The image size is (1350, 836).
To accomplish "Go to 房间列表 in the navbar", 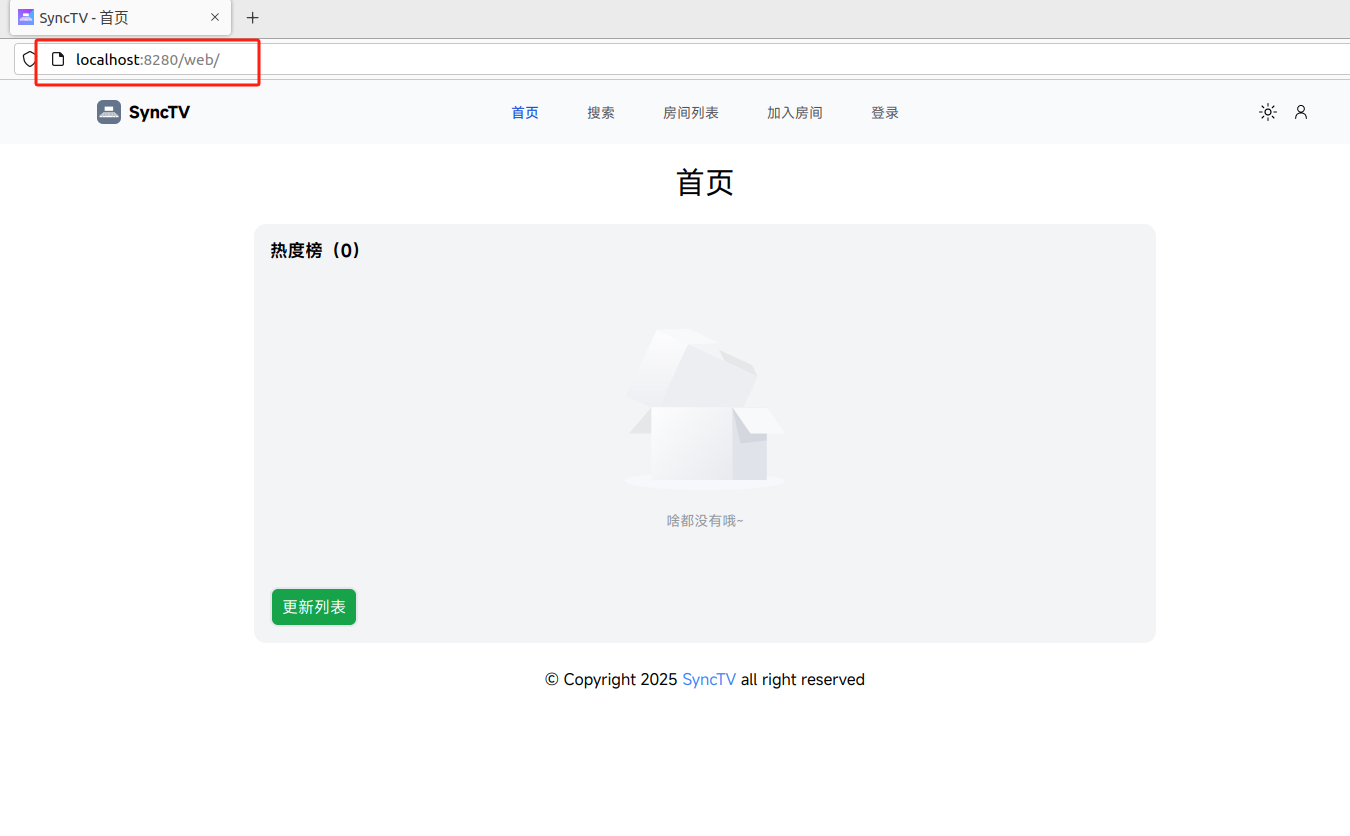I will click(x=691, y=112).
